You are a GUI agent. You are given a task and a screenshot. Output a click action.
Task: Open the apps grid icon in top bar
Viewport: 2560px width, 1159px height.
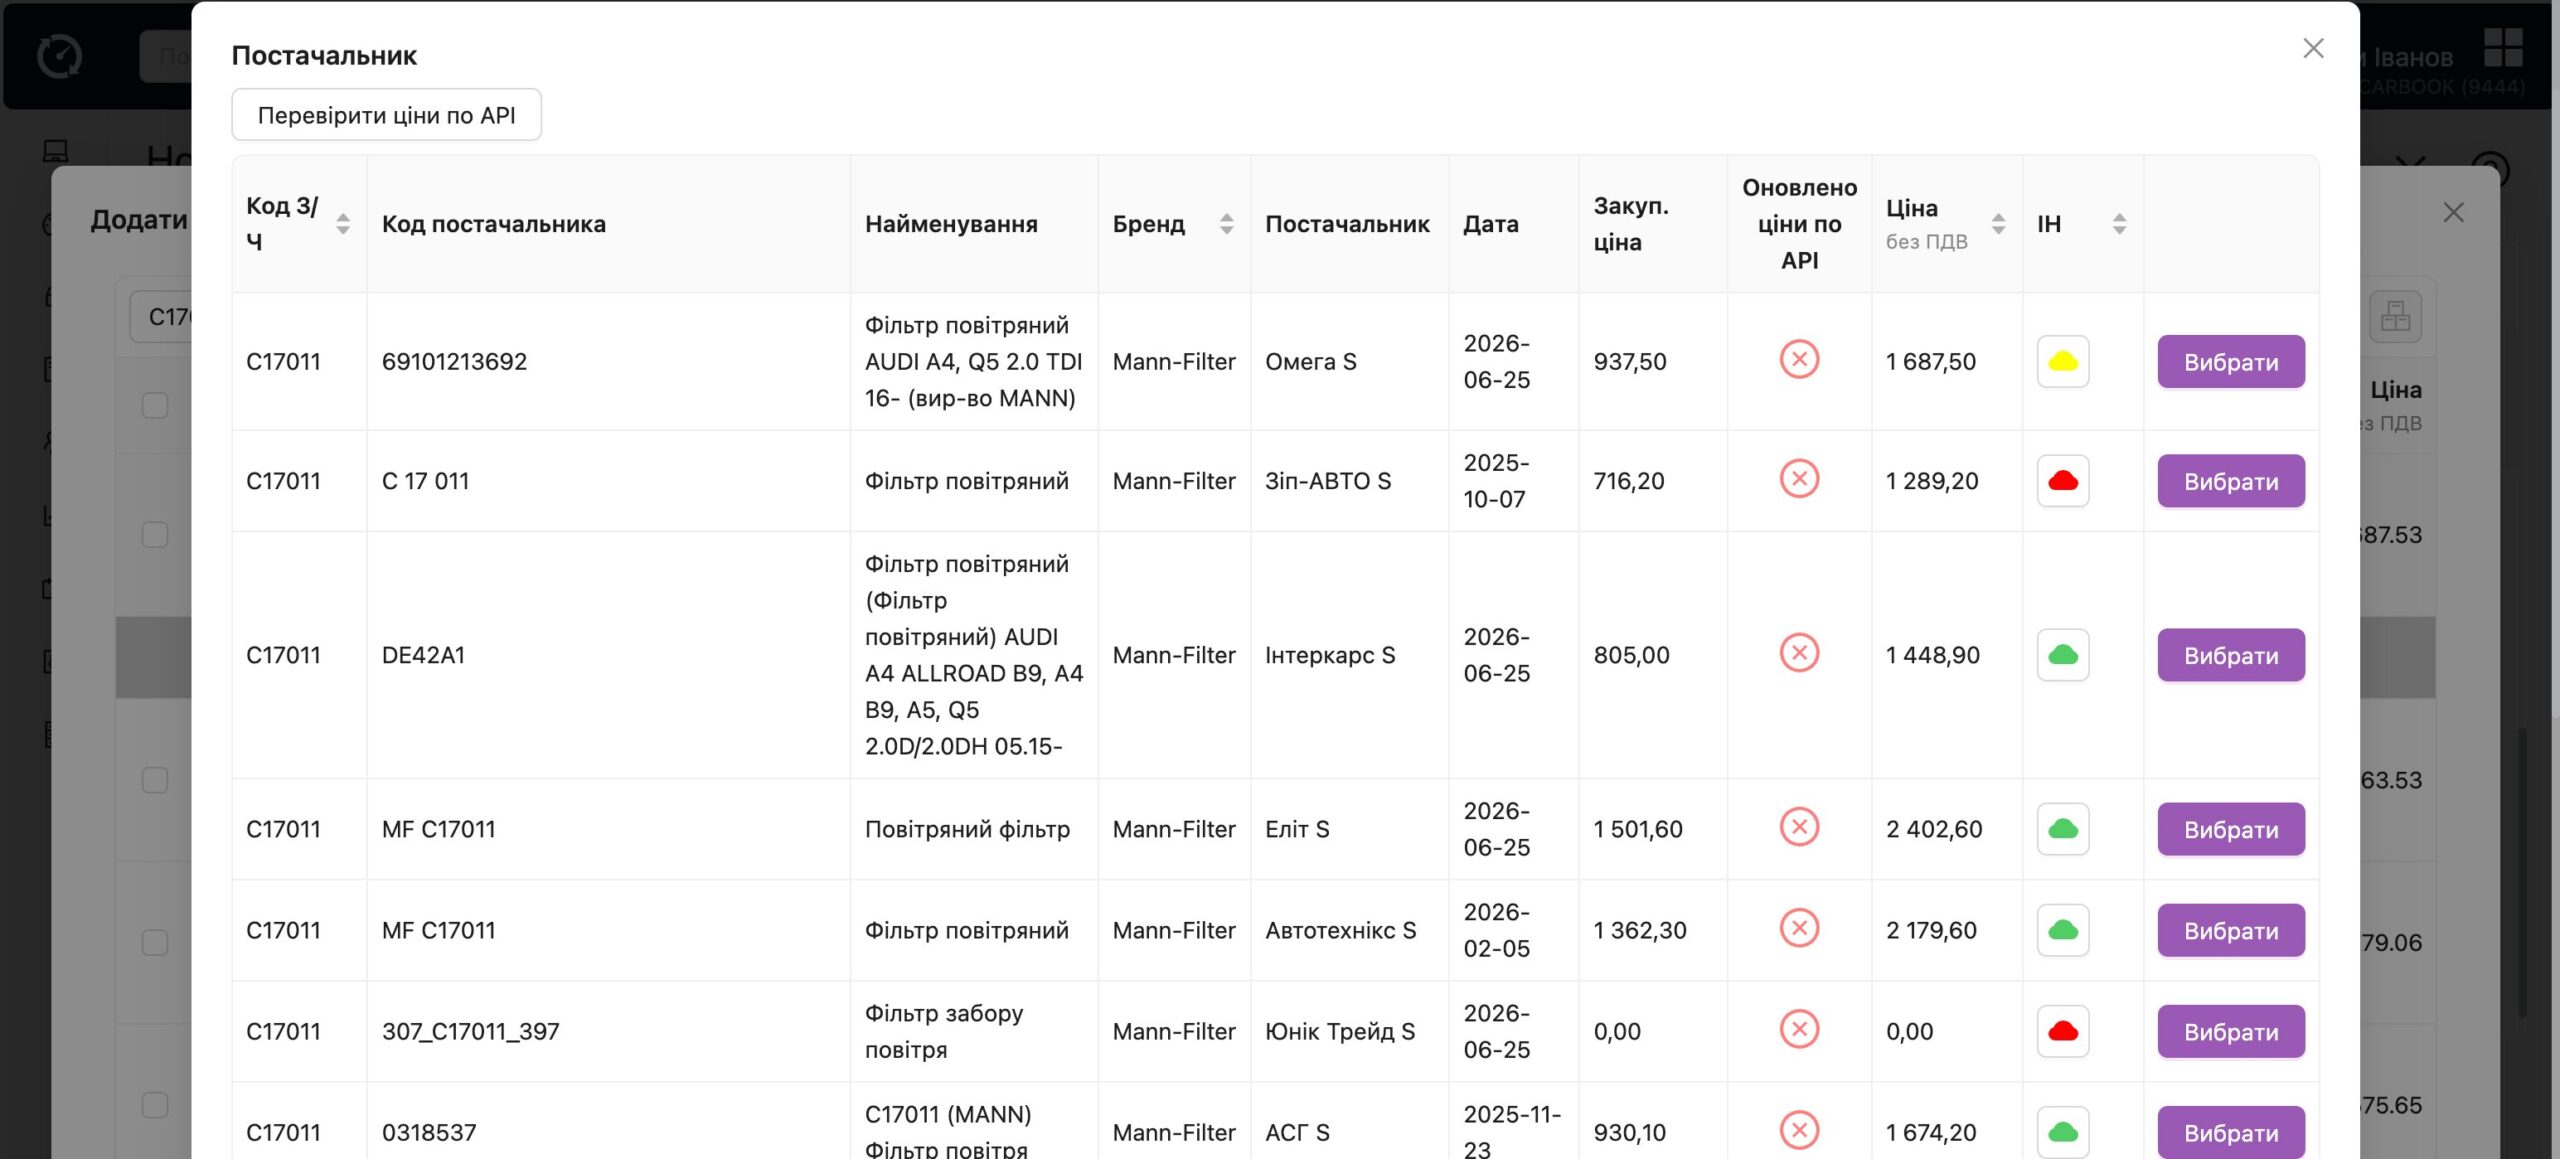[x=2504, y=47]
